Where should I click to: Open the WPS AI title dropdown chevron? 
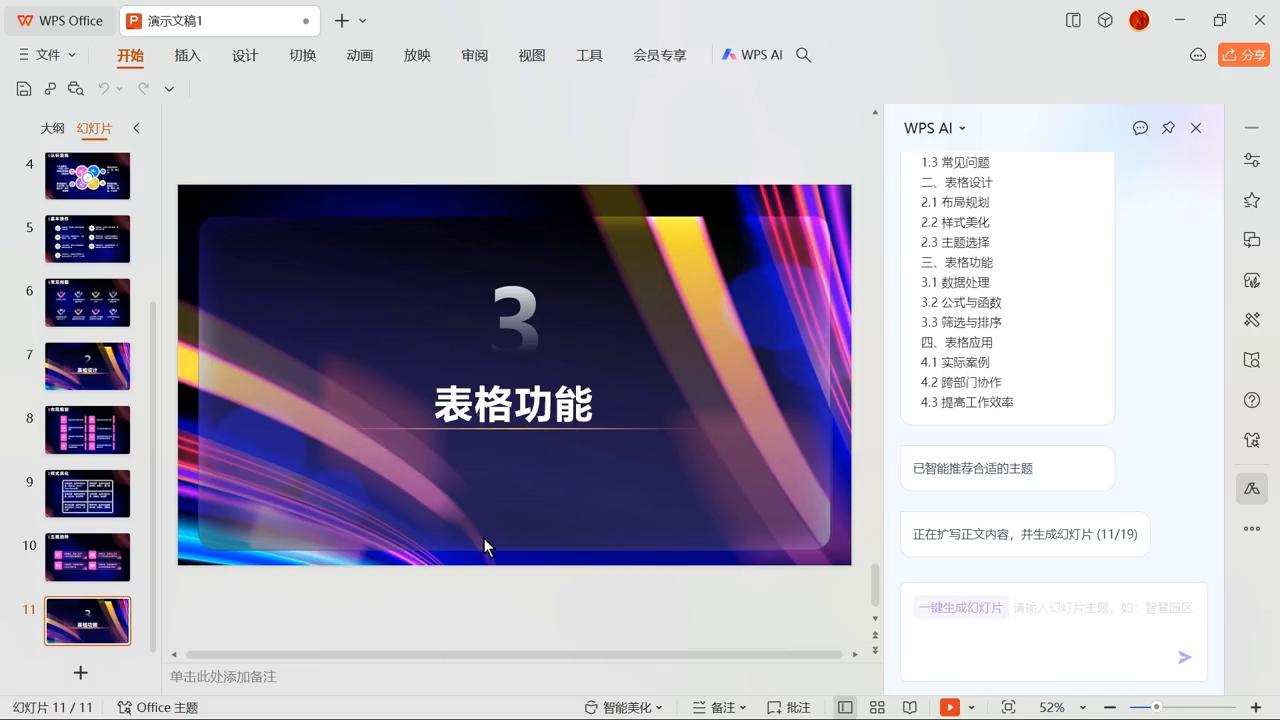(x=961, y=128)
